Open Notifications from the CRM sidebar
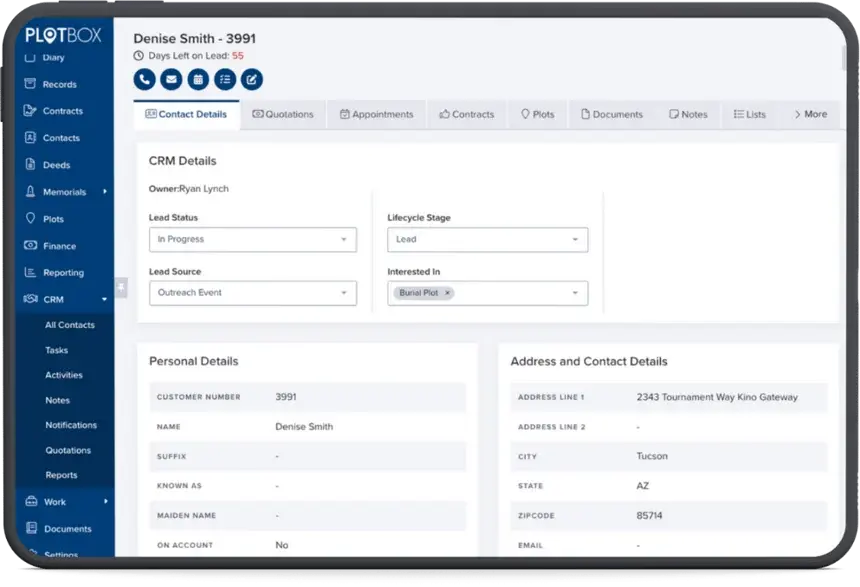This screenshot has height=587, width=860. [70, 425]
